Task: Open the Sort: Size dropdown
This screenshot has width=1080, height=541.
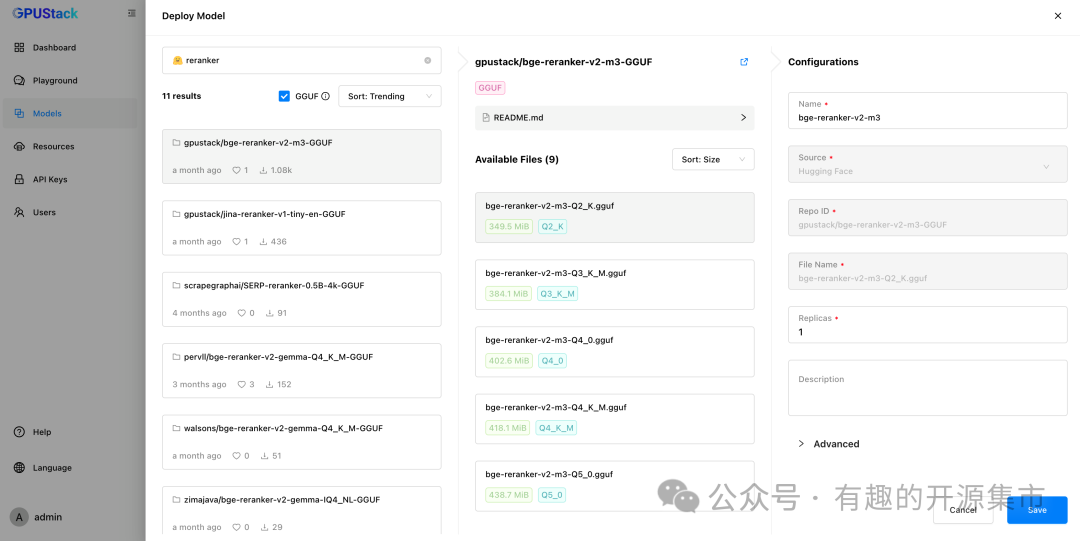Action: point(713,159)
